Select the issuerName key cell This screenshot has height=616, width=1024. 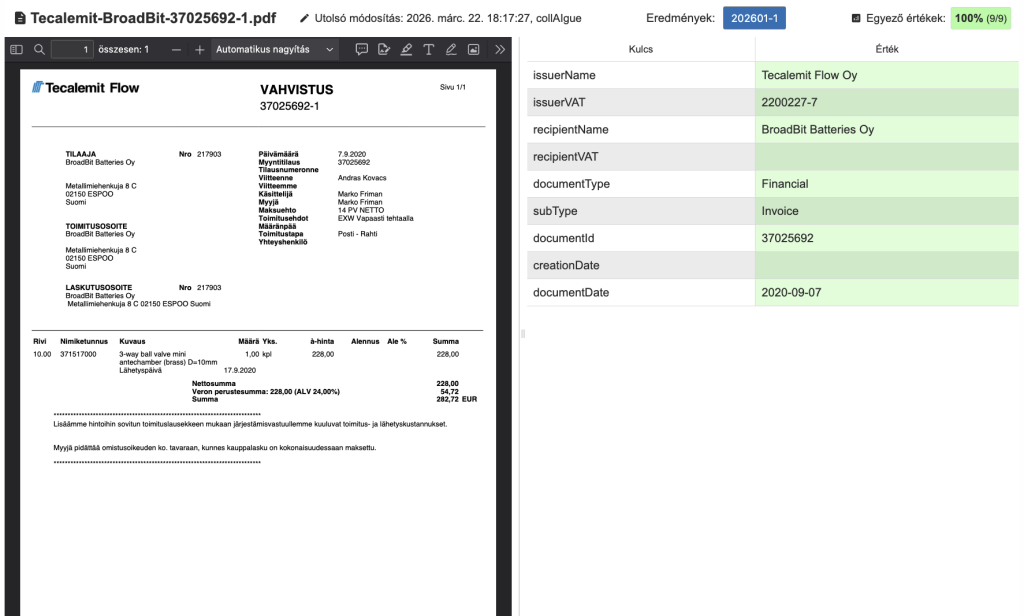641,75
